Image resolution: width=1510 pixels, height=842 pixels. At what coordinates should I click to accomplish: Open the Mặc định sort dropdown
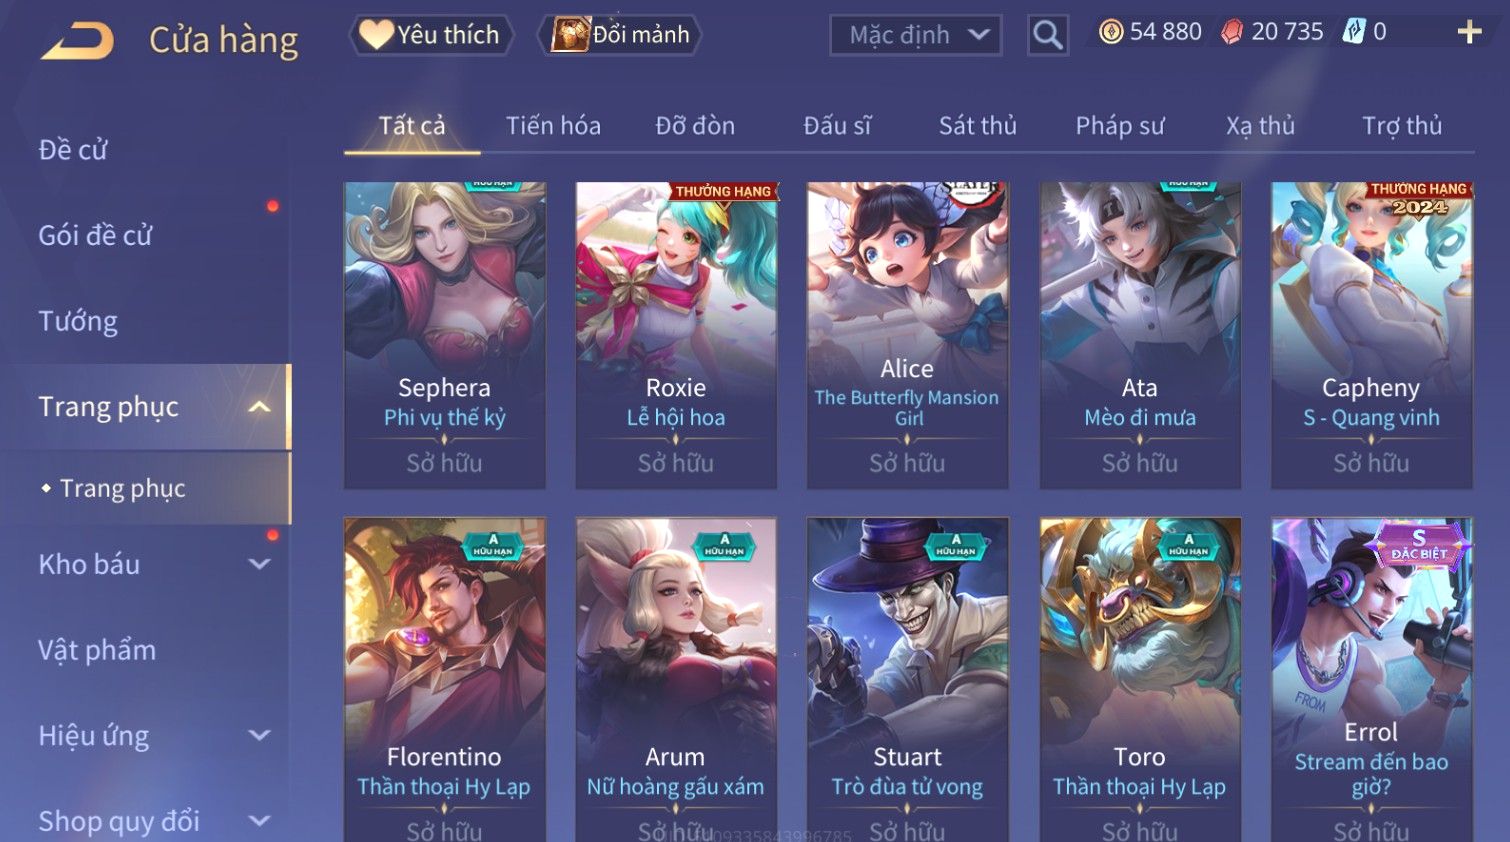click(915, 36)
